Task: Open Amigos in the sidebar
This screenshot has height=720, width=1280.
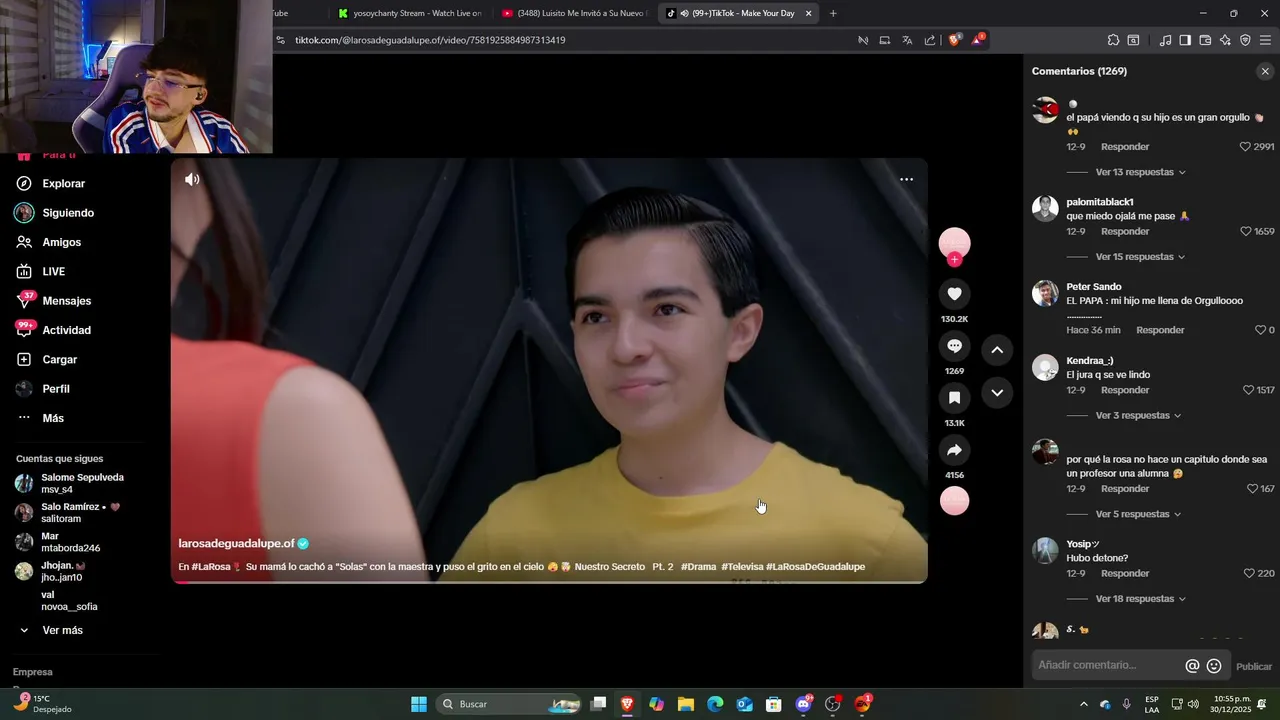Action: coord(61,242)
